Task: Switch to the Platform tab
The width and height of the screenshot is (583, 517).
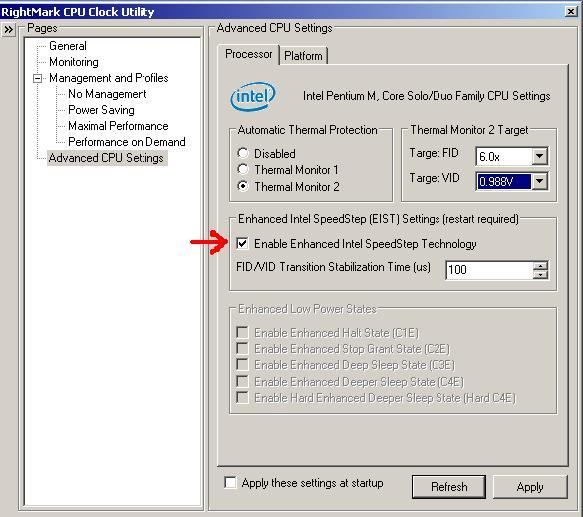Action: click(303, 56)
